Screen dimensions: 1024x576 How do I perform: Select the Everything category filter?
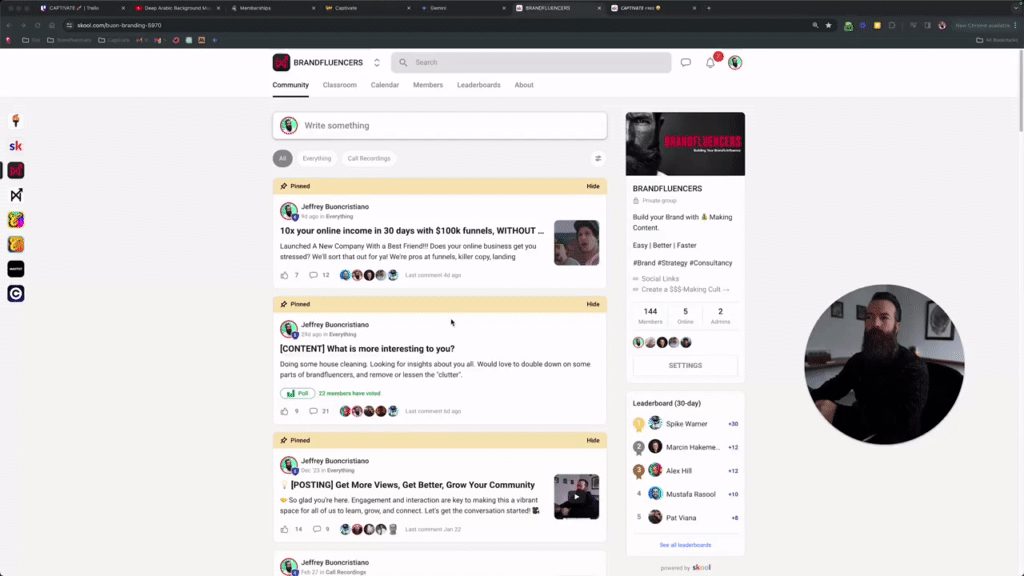pos(317,158)
